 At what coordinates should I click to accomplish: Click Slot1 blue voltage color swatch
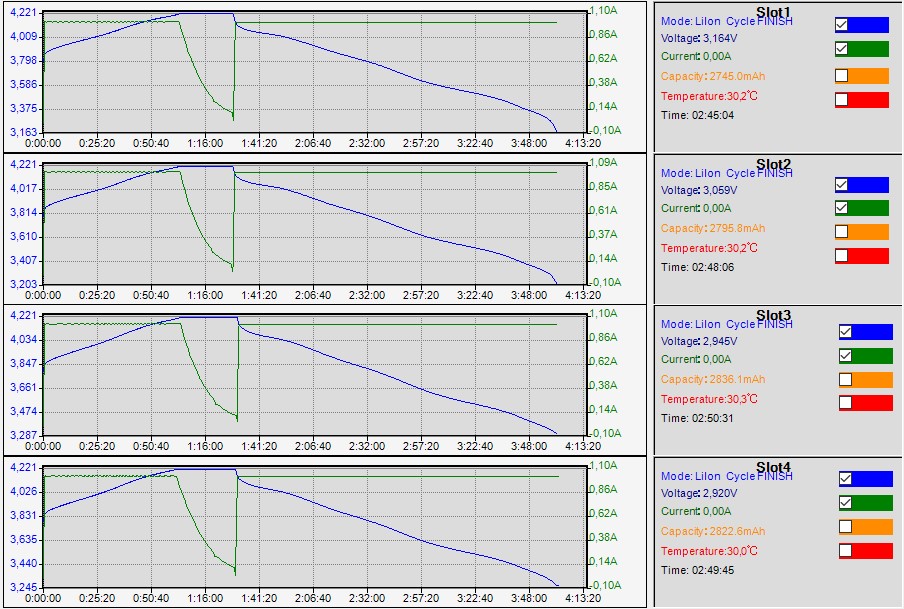click(x=868, y=24)
